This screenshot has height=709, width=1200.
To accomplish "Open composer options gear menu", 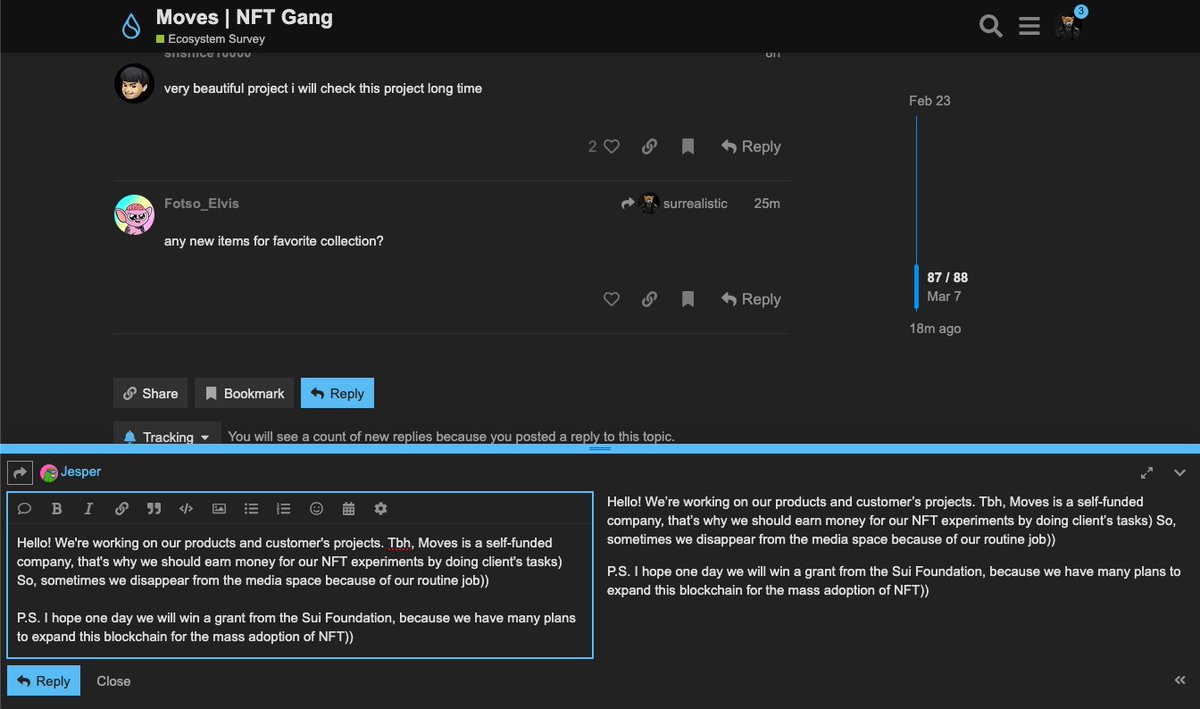I will point(380,509).
